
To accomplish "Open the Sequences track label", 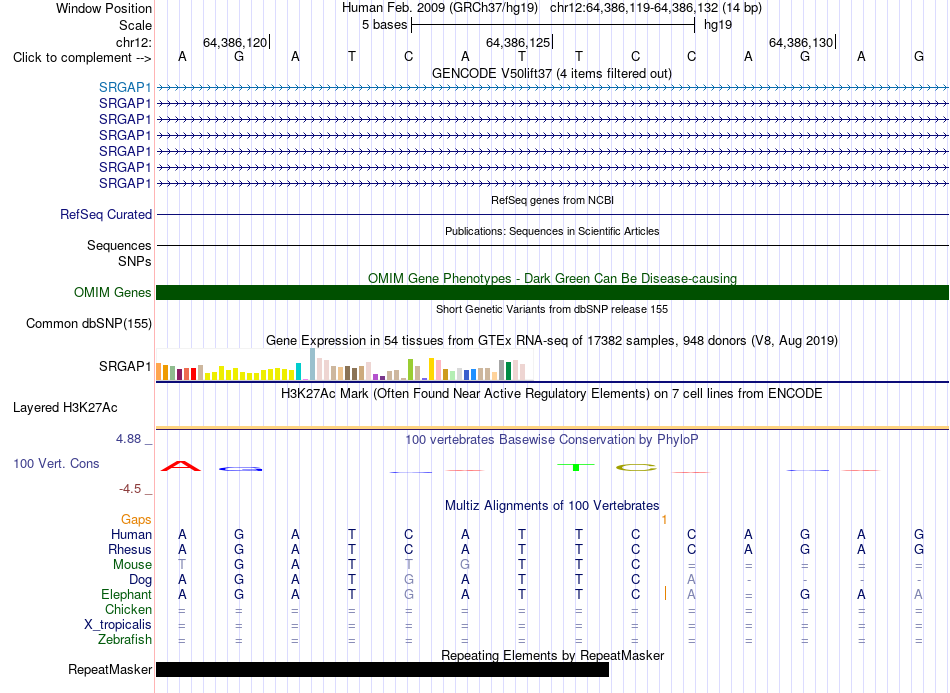I will click(119, 245).
